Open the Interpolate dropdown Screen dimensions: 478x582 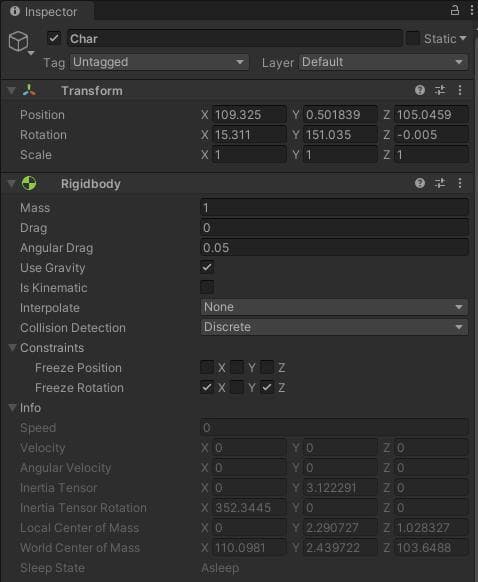(334, 307)
